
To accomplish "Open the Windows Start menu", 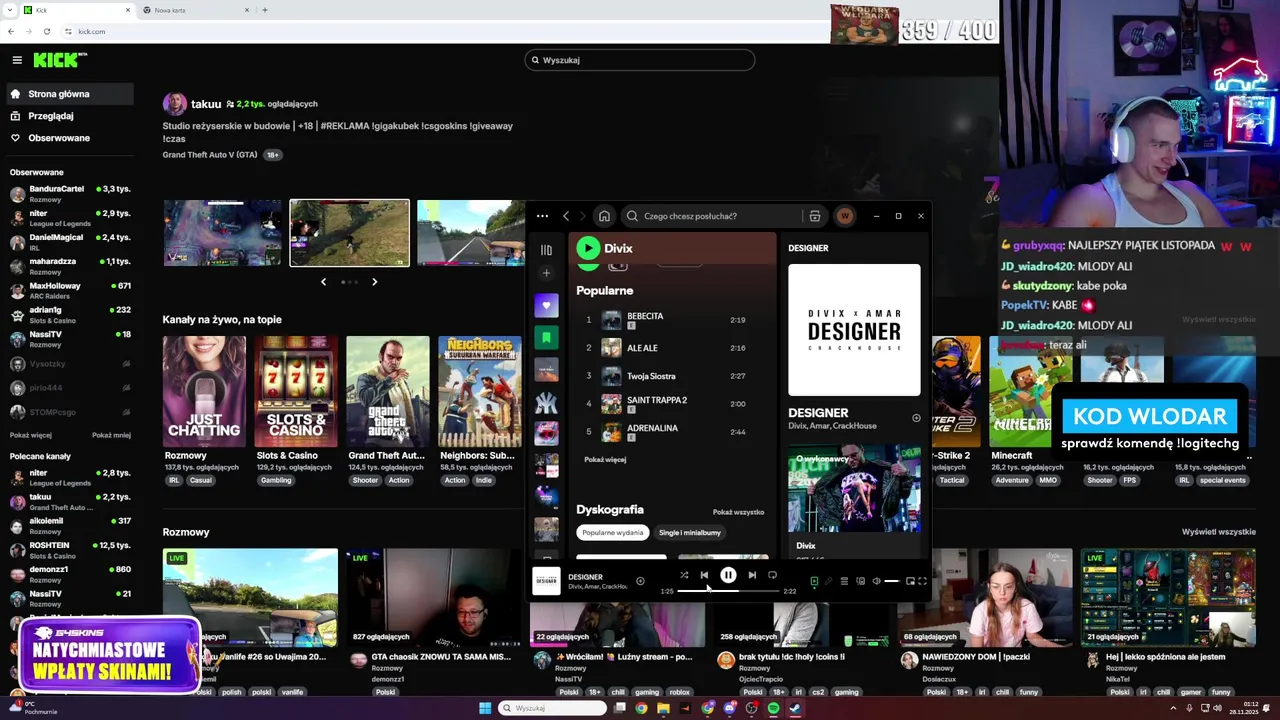I will [x=485, y=708].
